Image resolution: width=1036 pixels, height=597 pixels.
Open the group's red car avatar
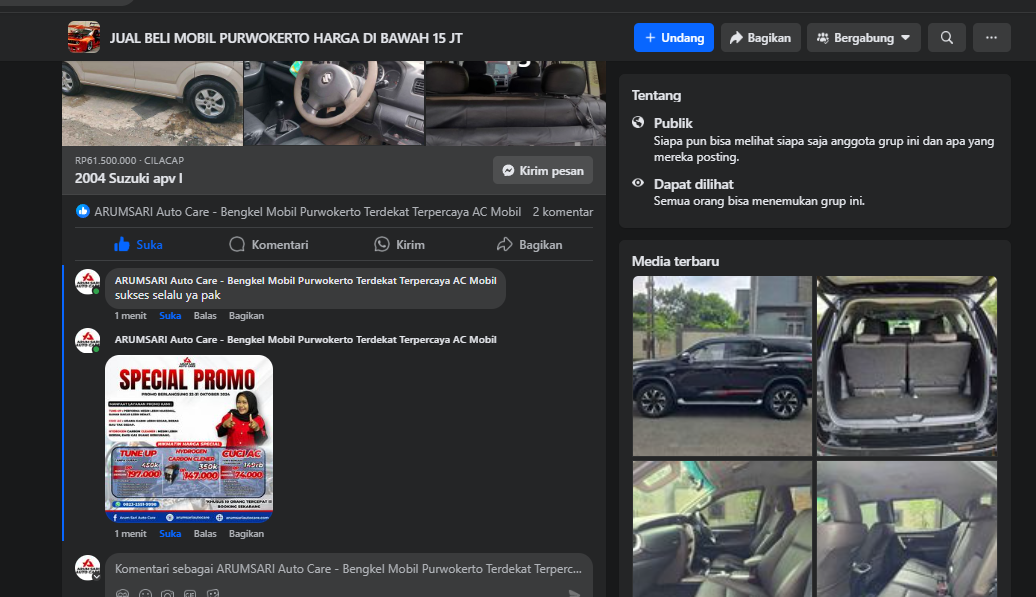84,37
